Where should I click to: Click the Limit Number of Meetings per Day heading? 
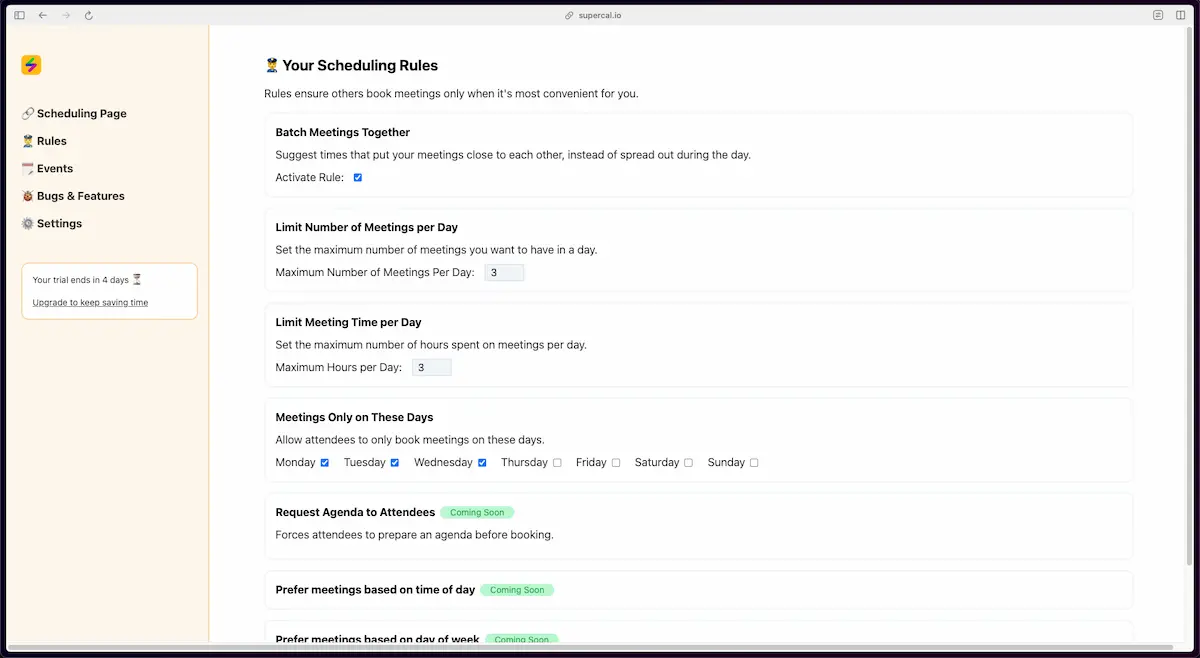pyautogui.click(x=367, y=228)
